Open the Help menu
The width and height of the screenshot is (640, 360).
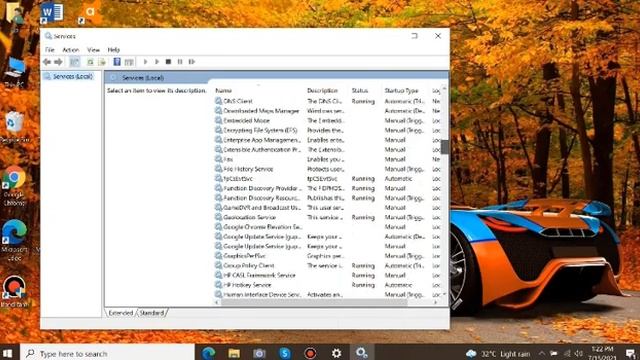(x=113, y=50)
